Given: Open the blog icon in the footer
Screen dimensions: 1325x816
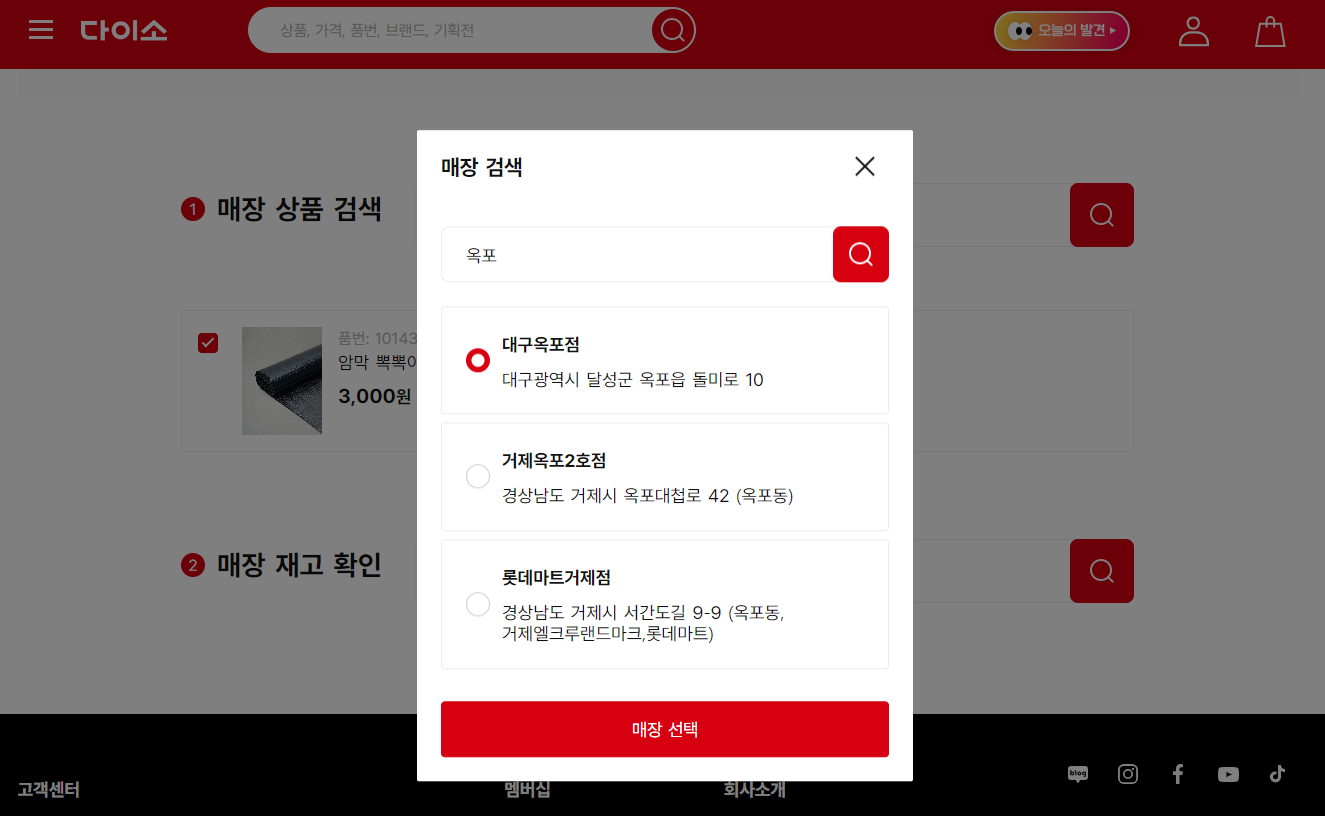Looking at the screenshot, I should [1078, 774].
